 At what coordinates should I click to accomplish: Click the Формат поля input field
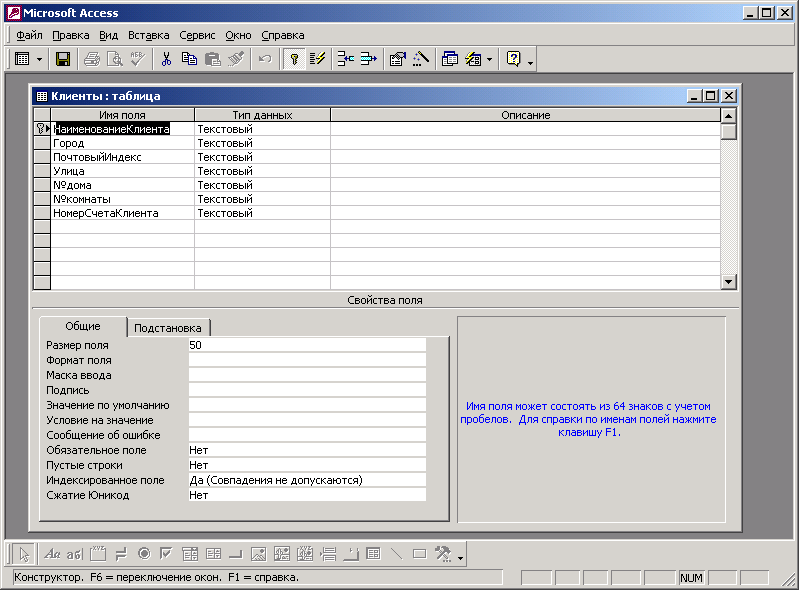[x=307, y=360]
